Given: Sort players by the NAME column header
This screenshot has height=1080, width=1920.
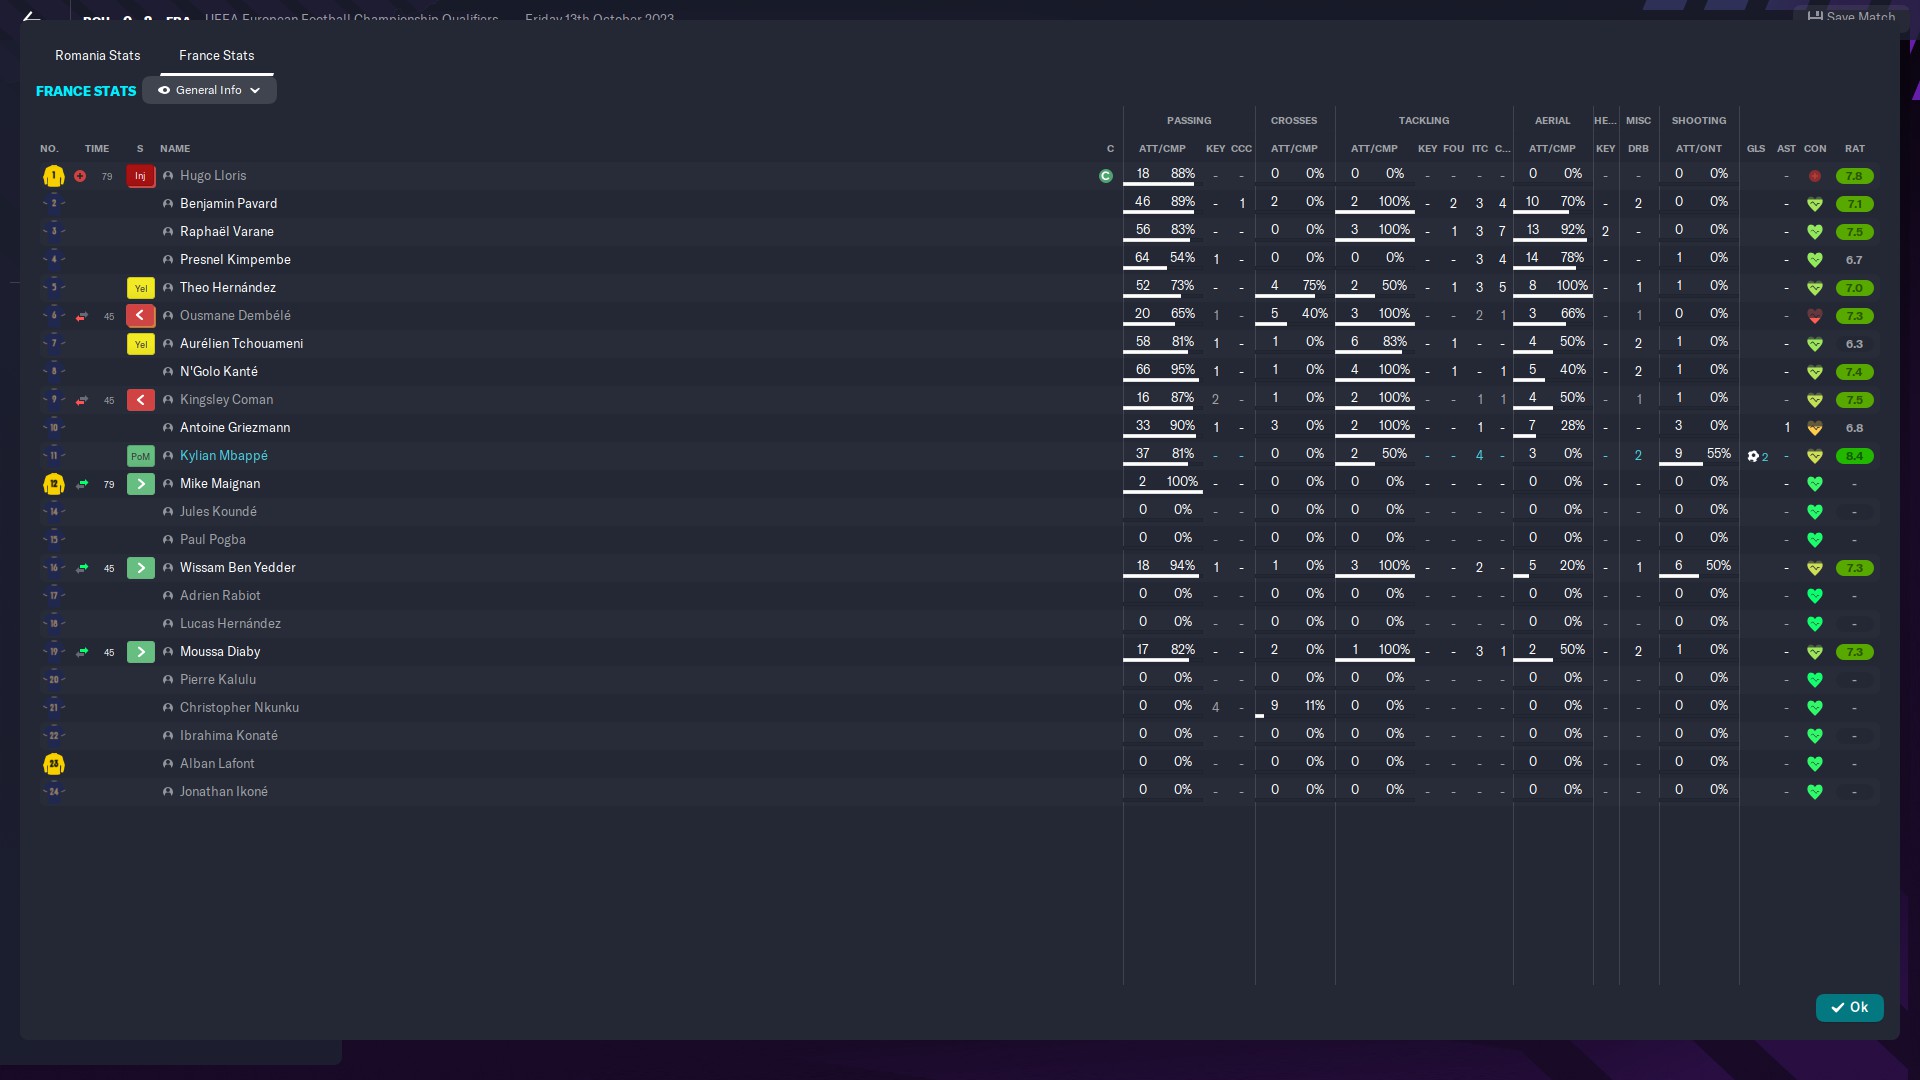Looking at the screenshot, I should tap(175, 148).
